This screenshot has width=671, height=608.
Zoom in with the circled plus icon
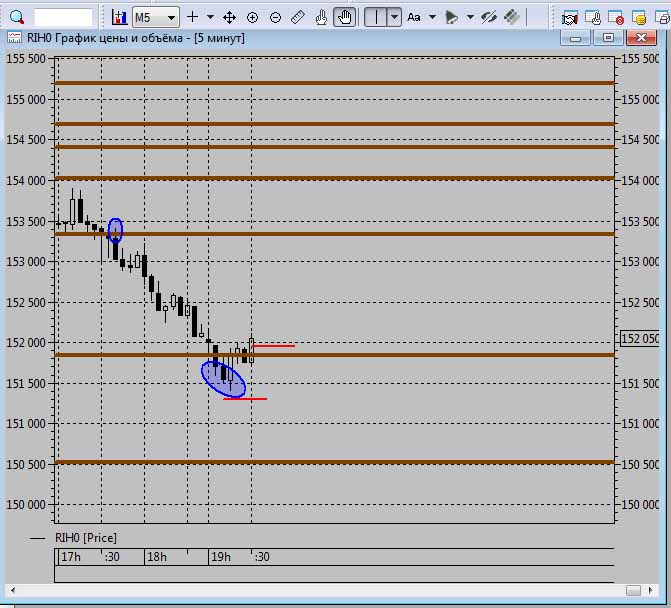(252, 18)
